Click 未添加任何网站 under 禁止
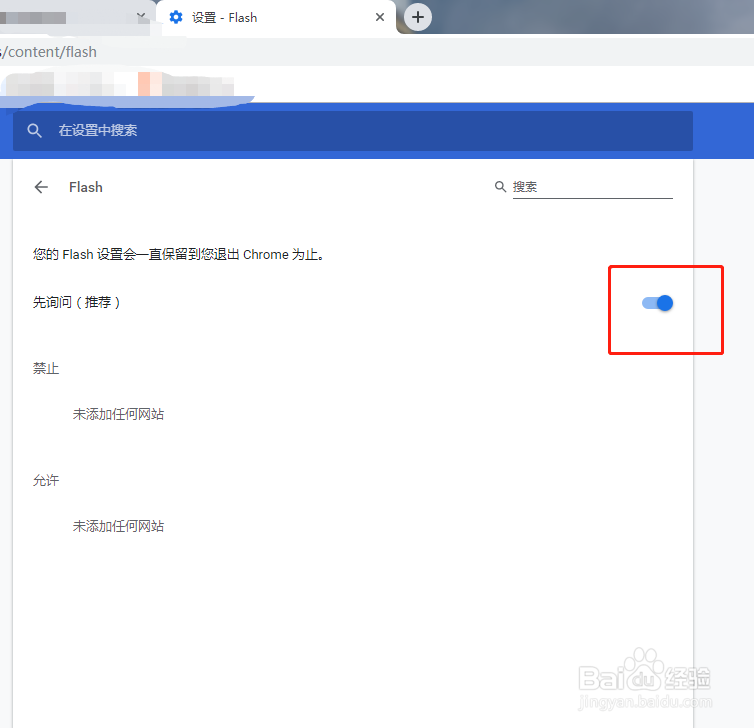Viewport: 754px width, 728px height. 118,414
